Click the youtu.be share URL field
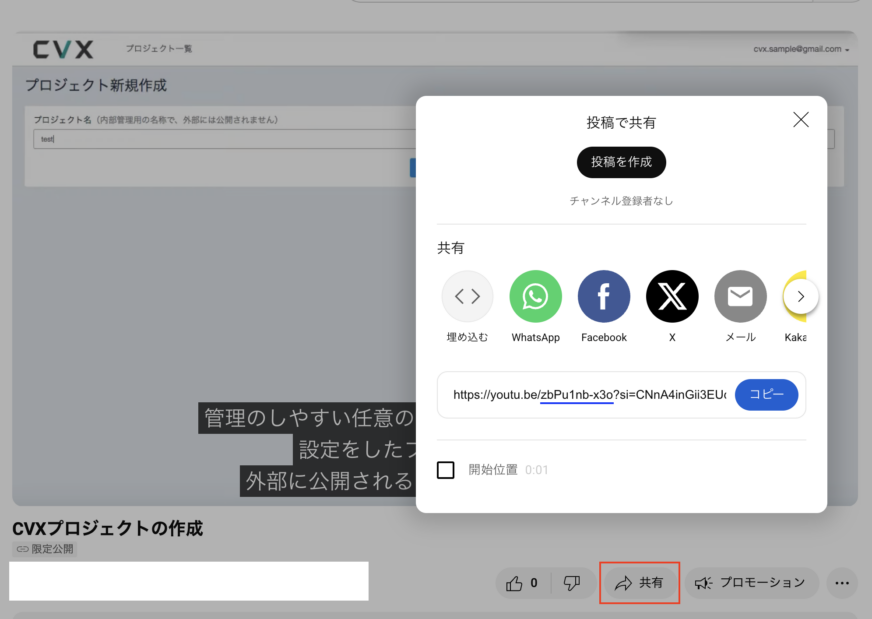Screen dimensions: 872x619 [588, 395]
